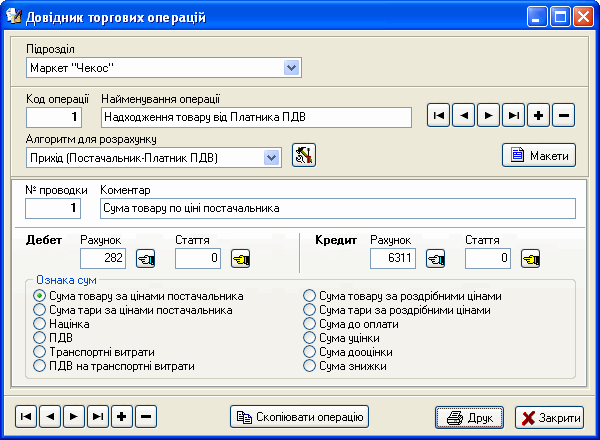Minimize the 'Довідник торгових операцій' window
The image size is (600, 440).
pyautogui.click(x=536, y=17)
